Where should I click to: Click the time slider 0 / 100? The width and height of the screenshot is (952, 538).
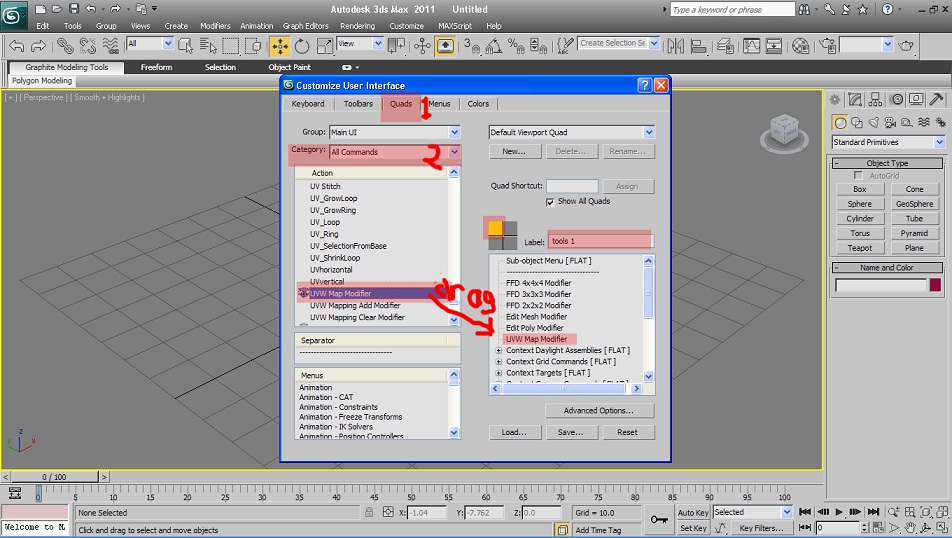tap(54, 477)
